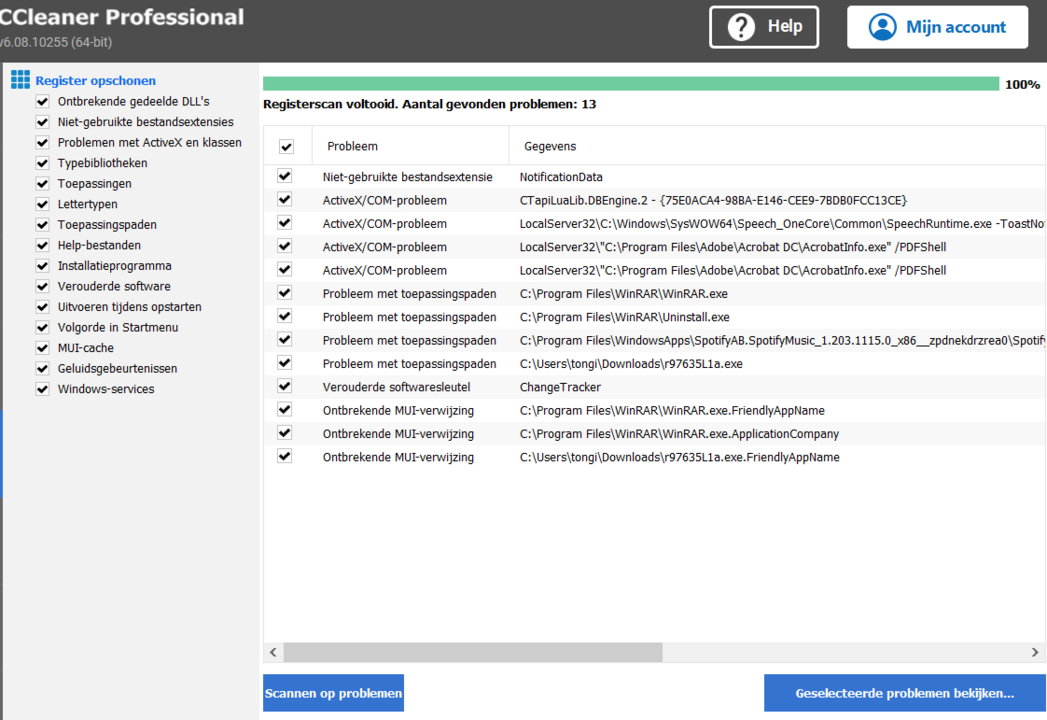Click the Scannen op problemen button

[333, 692]
